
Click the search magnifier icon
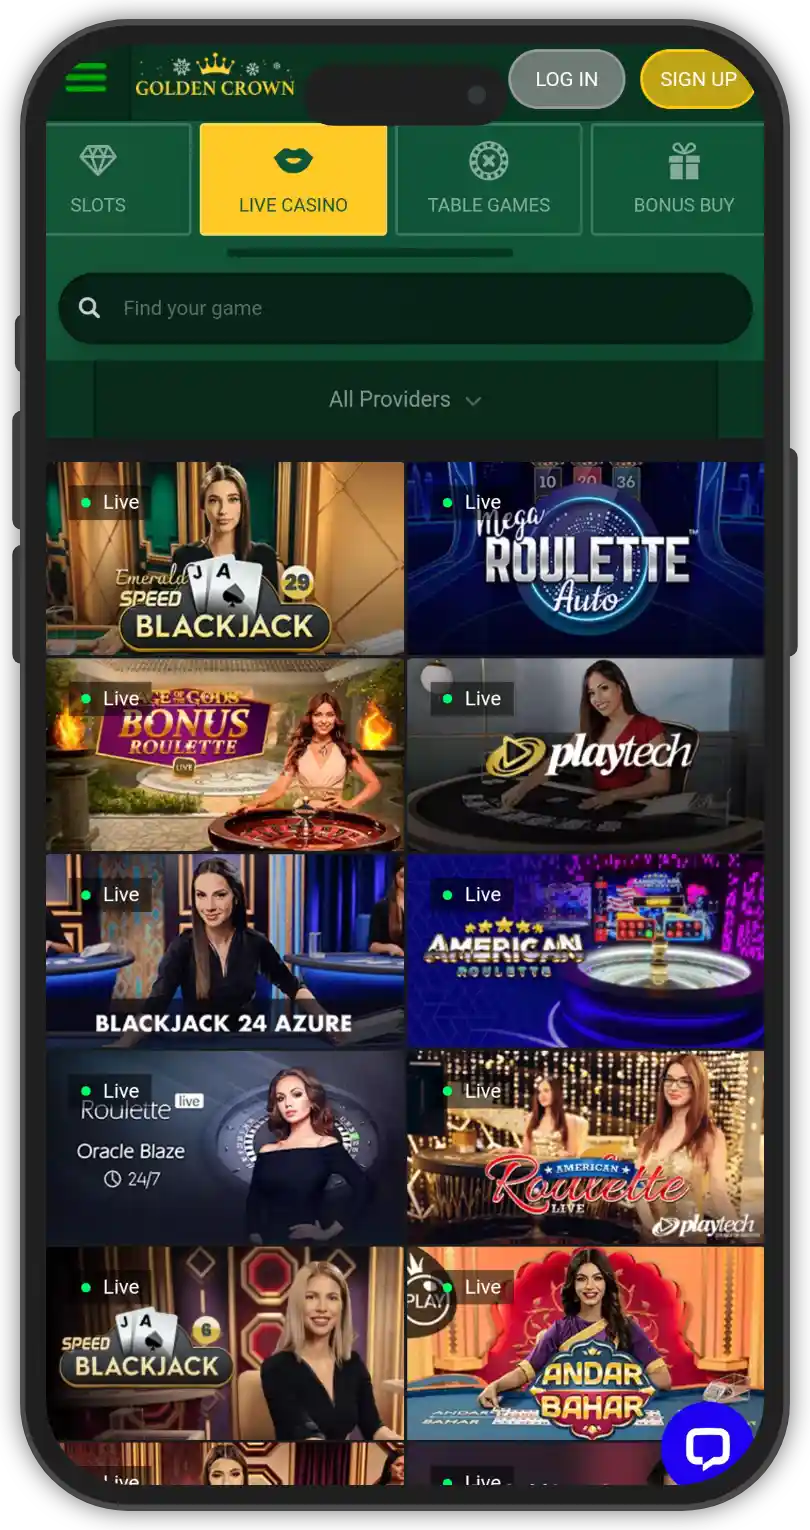click(x=90, y=308)
